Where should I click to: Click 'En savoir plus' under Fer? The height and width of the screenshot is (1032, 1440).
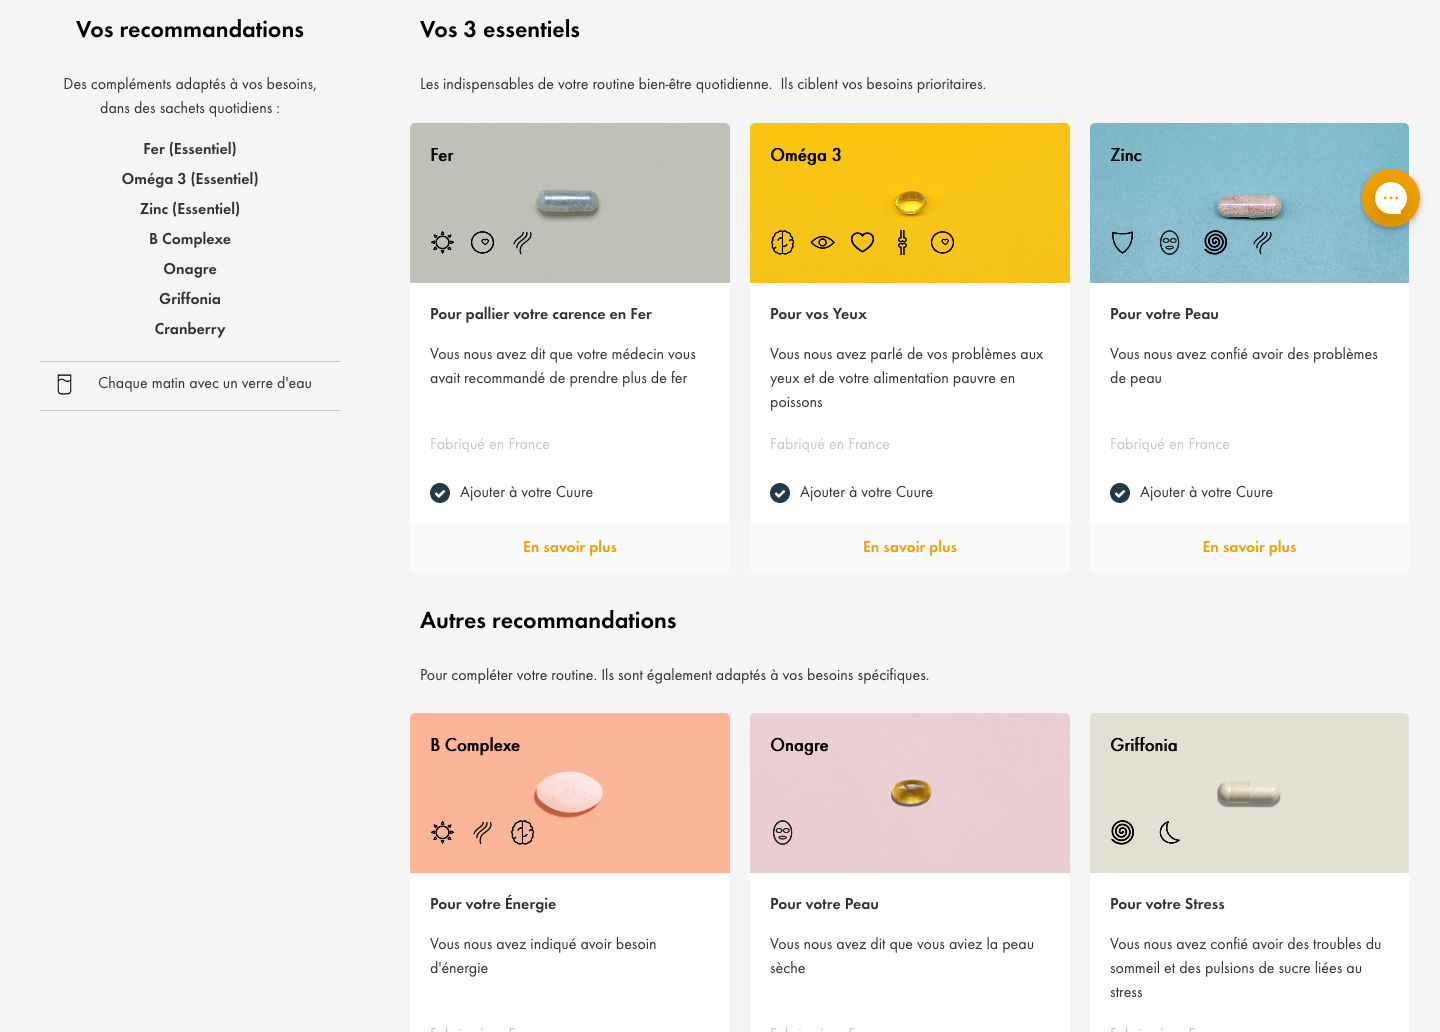569,547
